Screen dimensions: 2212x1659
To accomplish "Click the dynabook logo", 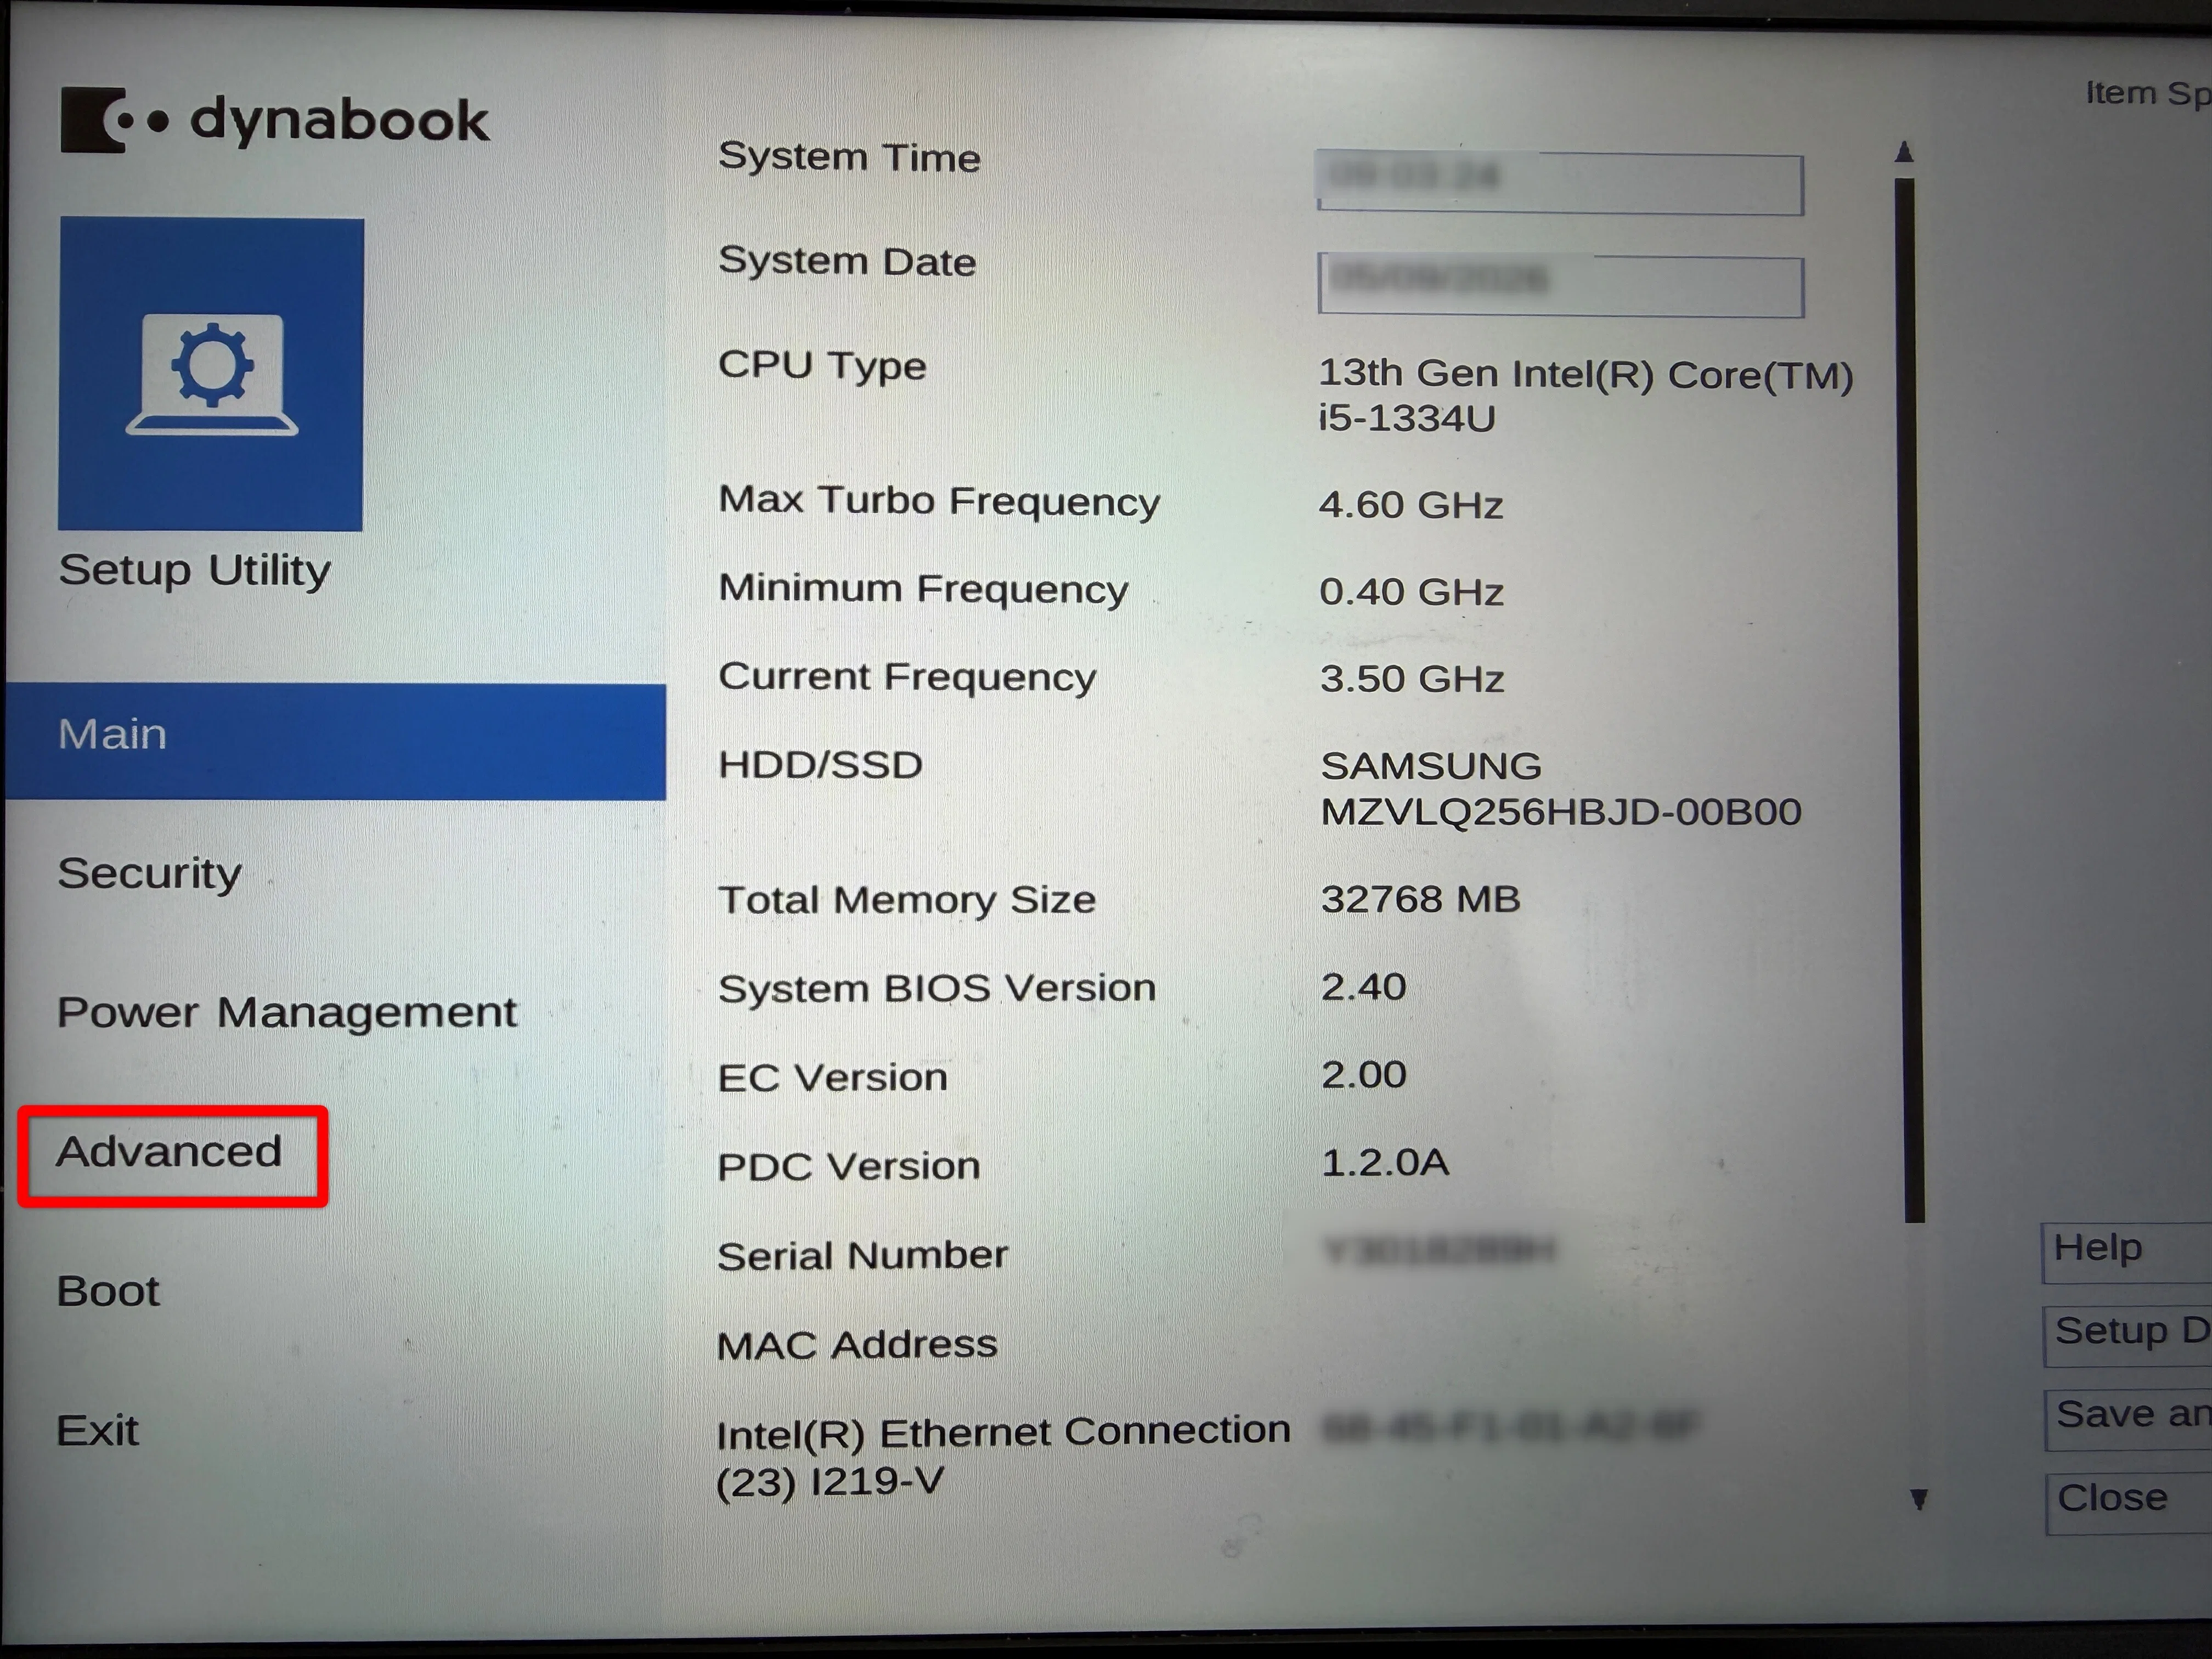I will (x=275, y=120).
